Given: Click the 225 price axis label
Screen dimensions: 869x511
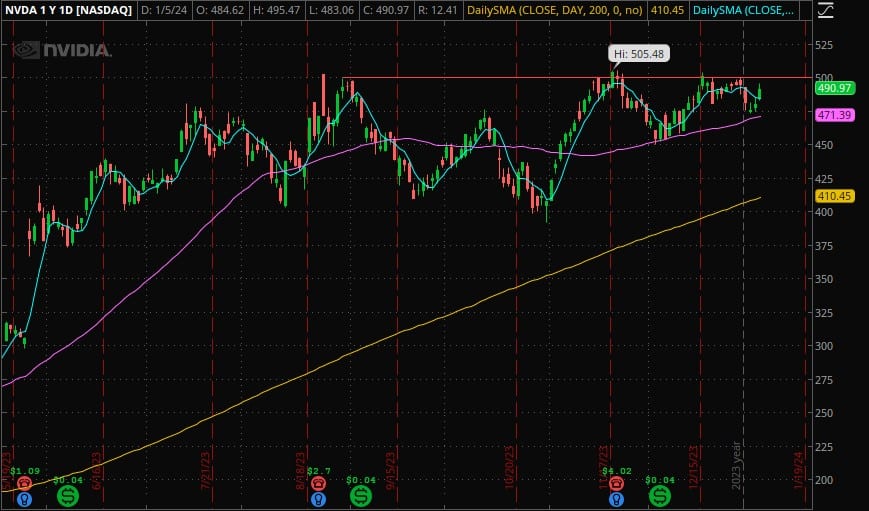Looking at the screenshot, I should [x=824, y=447].
